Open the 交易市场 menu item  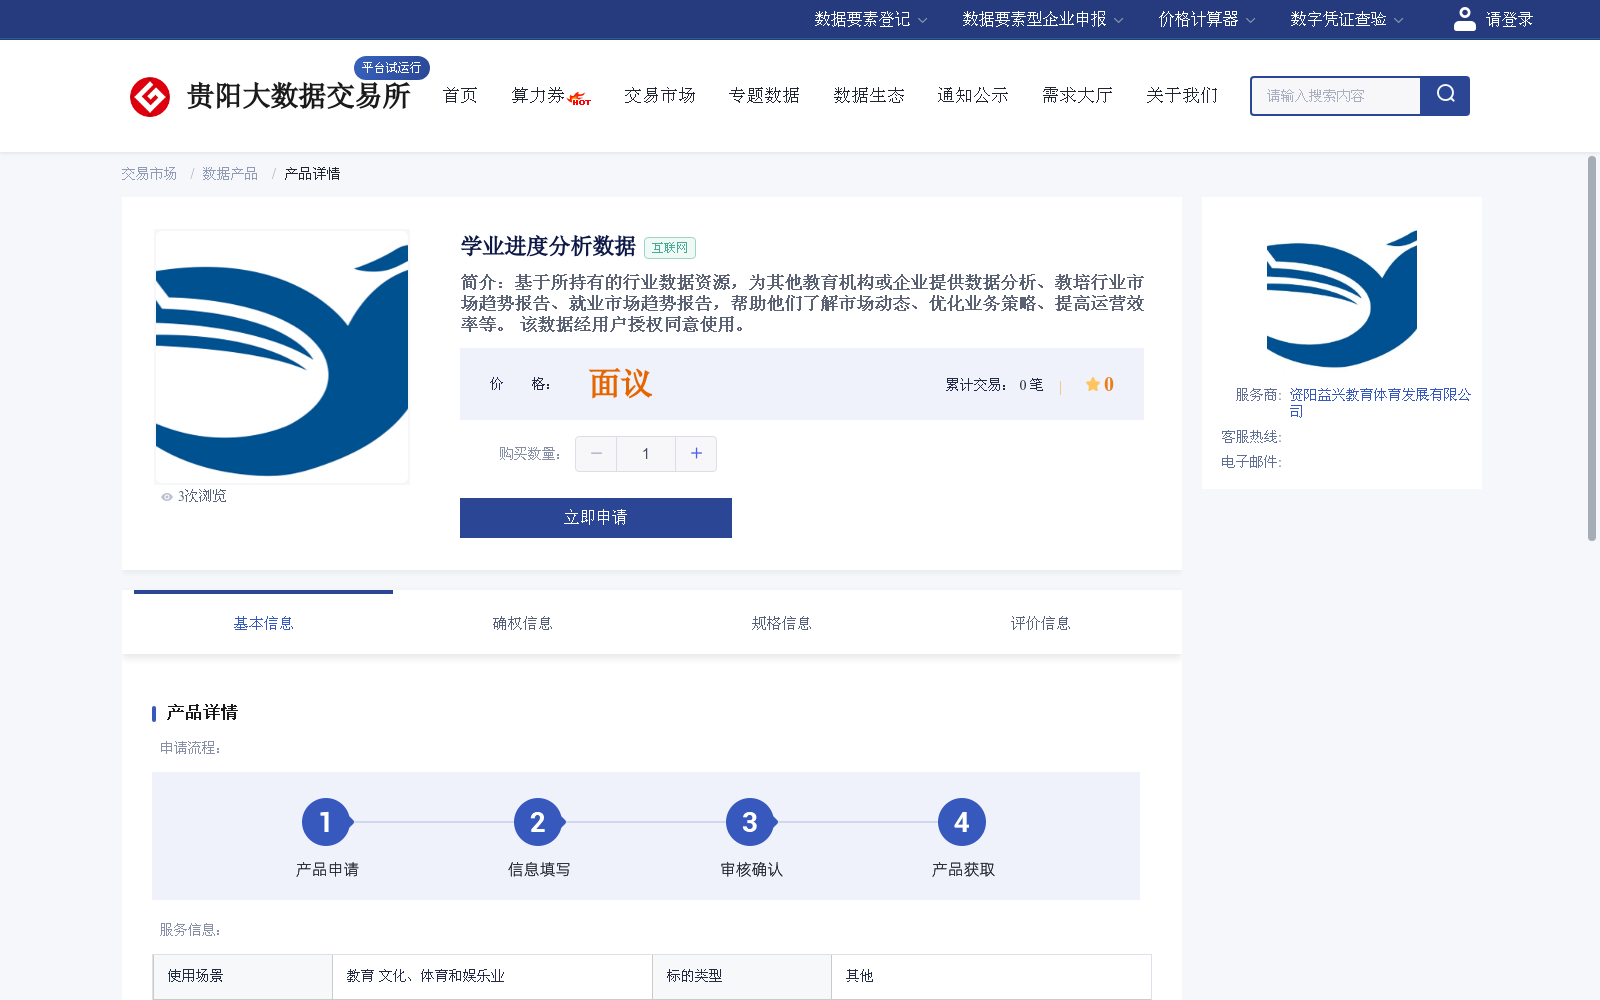coord(660,95)
